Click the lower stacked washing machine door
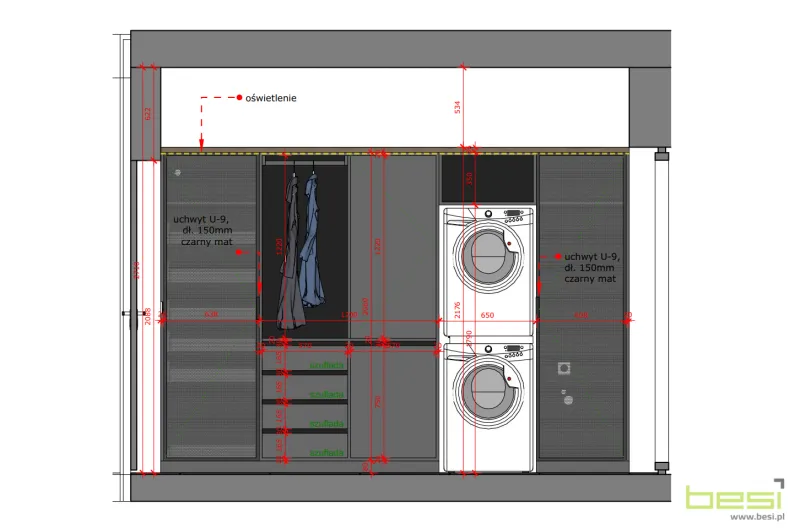 [x=489, y=392]
